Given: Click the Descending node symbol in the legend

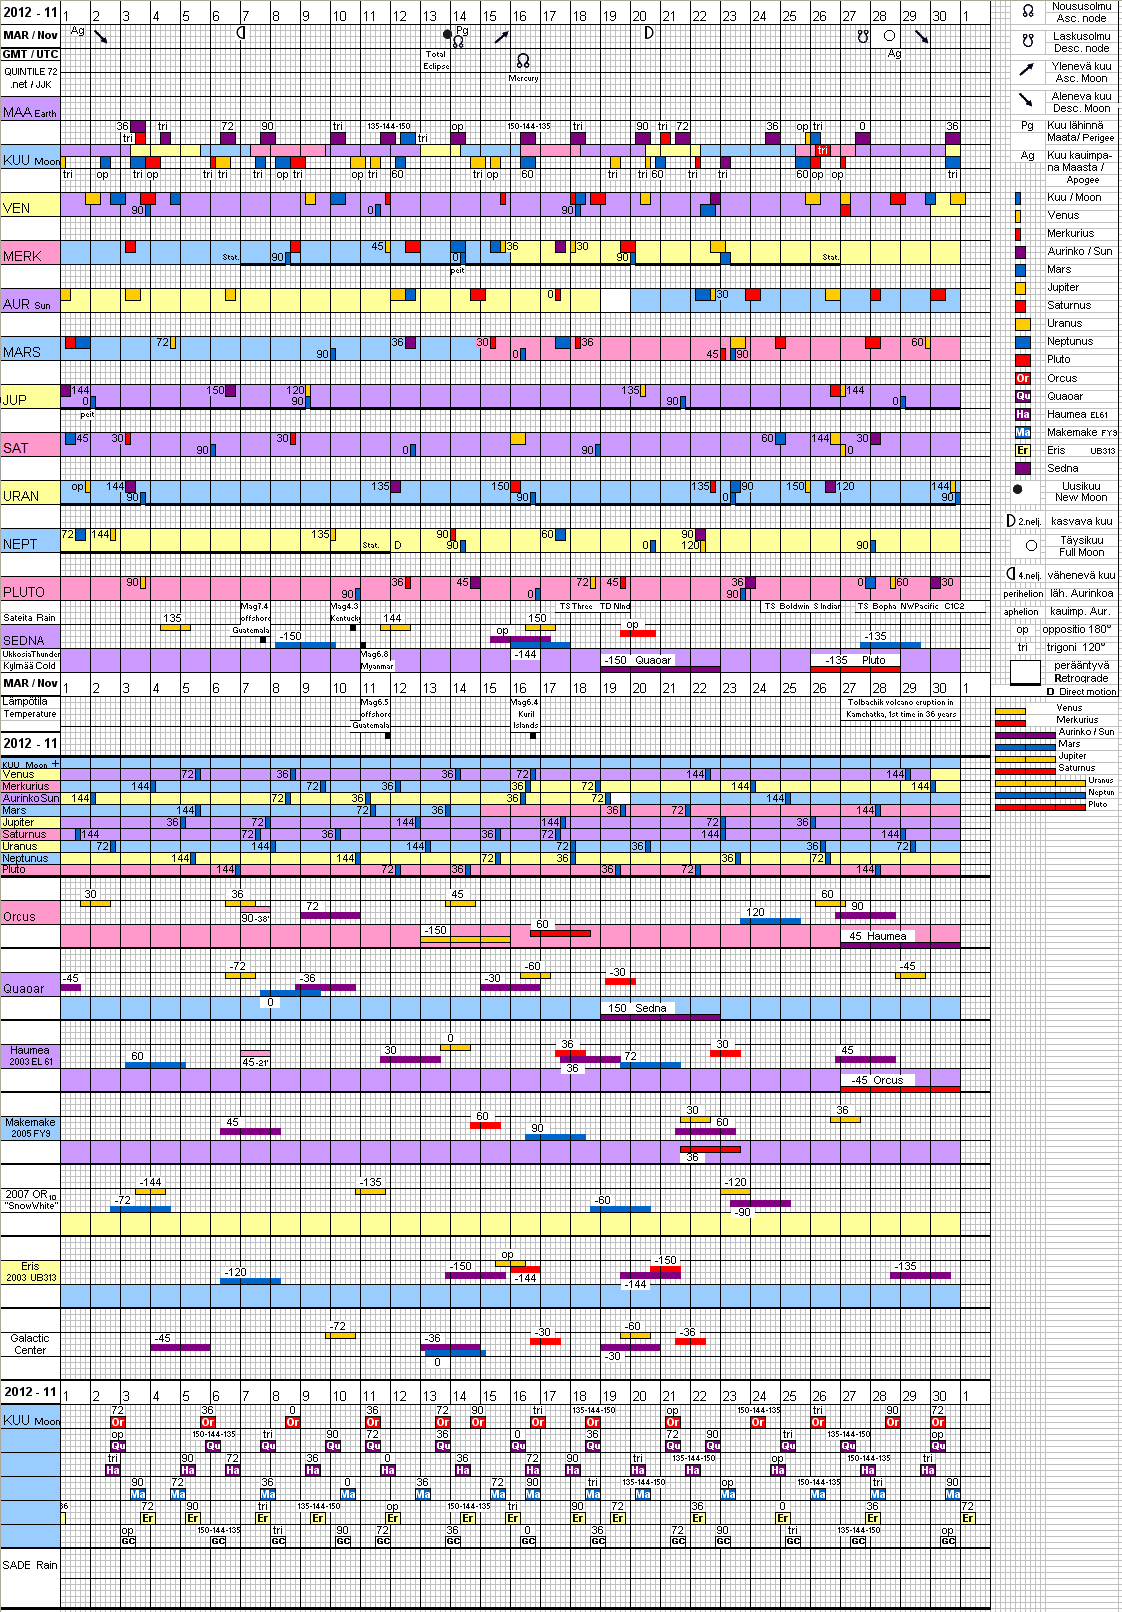Looking at the screenshot, I should click(x=1027, y=41).
